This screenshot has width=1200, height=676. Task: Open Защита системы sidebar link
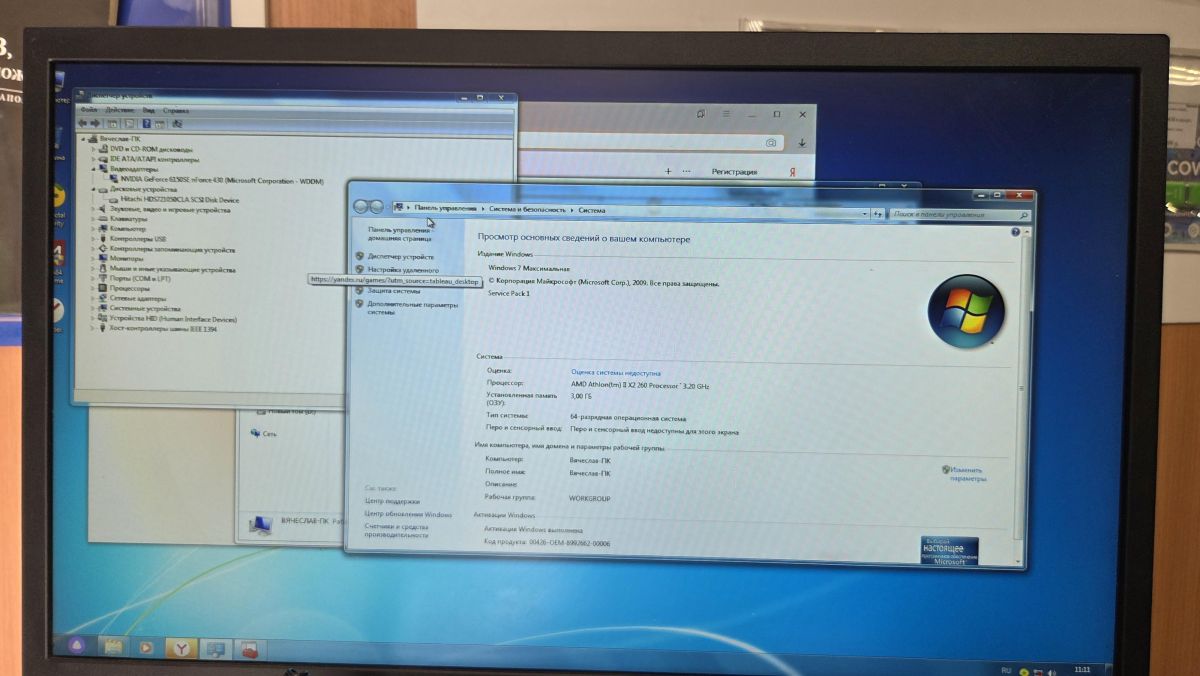coord(393,291)
